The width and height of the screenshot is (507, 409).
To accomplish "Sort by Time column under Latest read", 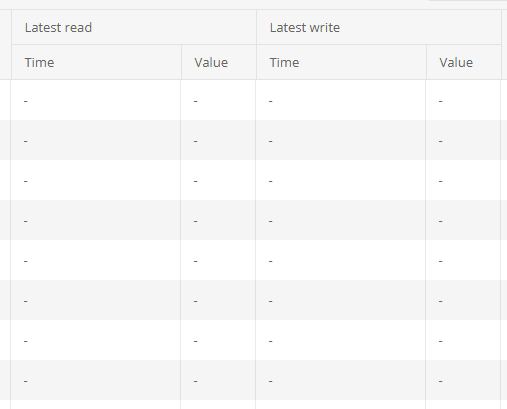I will click(97, 62).
